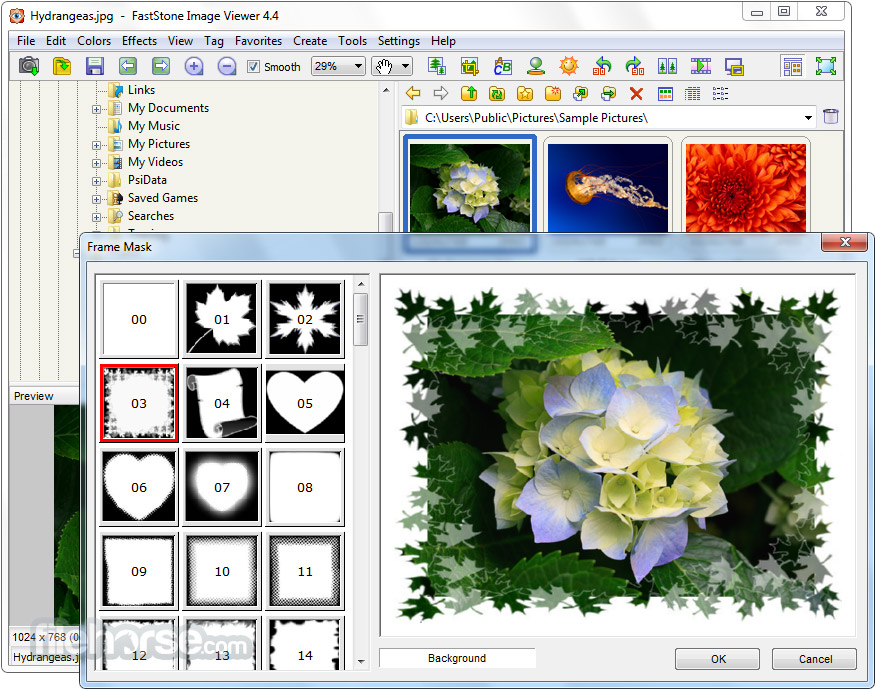Go to next image with green right arrow
This screenshot has width=876, height=690.
click(x=161, y=66)
